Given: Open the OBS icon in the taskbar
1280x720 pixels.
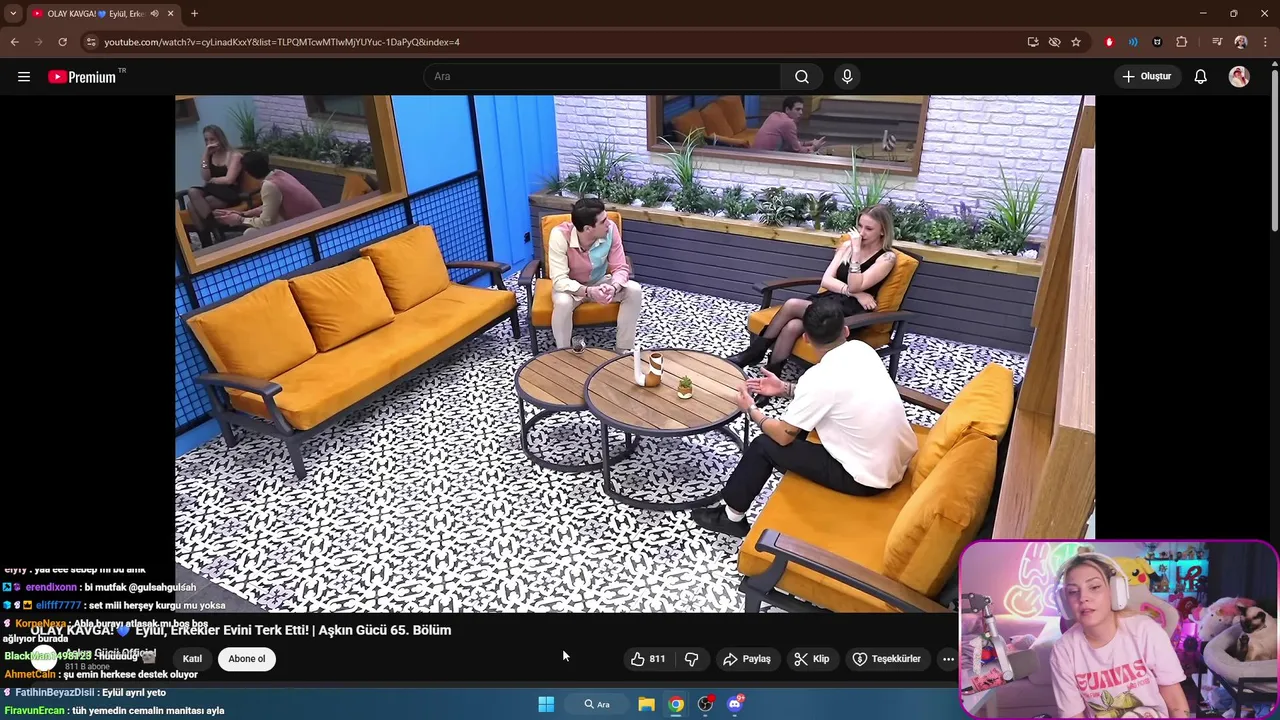Looking at the screenshot, I should click(706, 704).
